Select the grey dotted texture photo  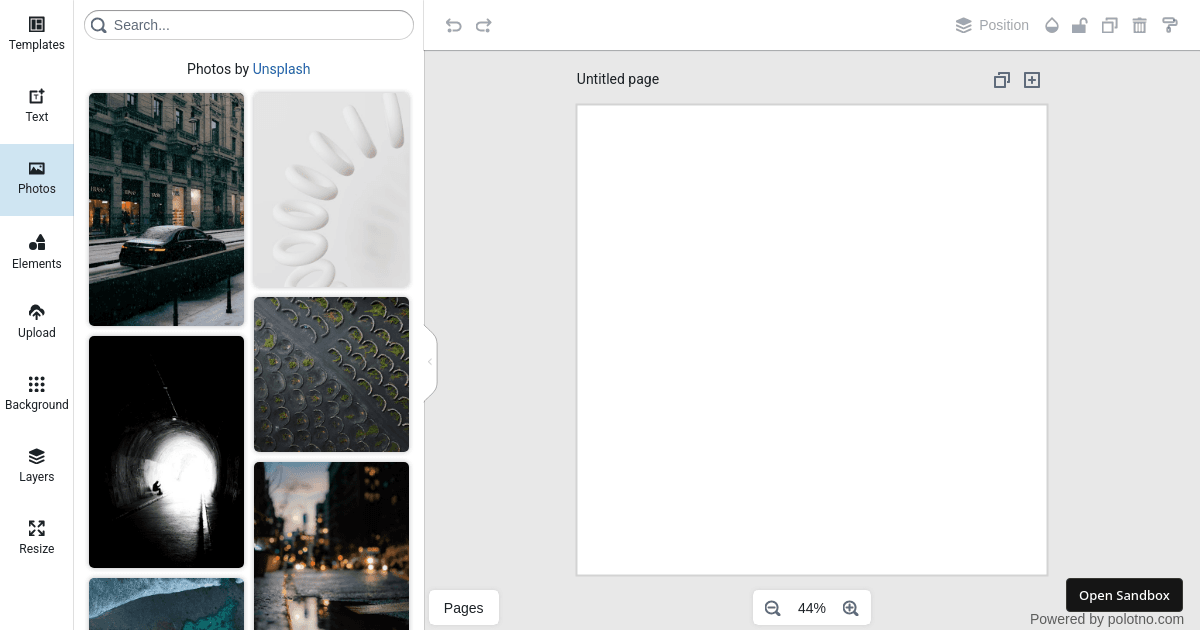tap(331, 374)
